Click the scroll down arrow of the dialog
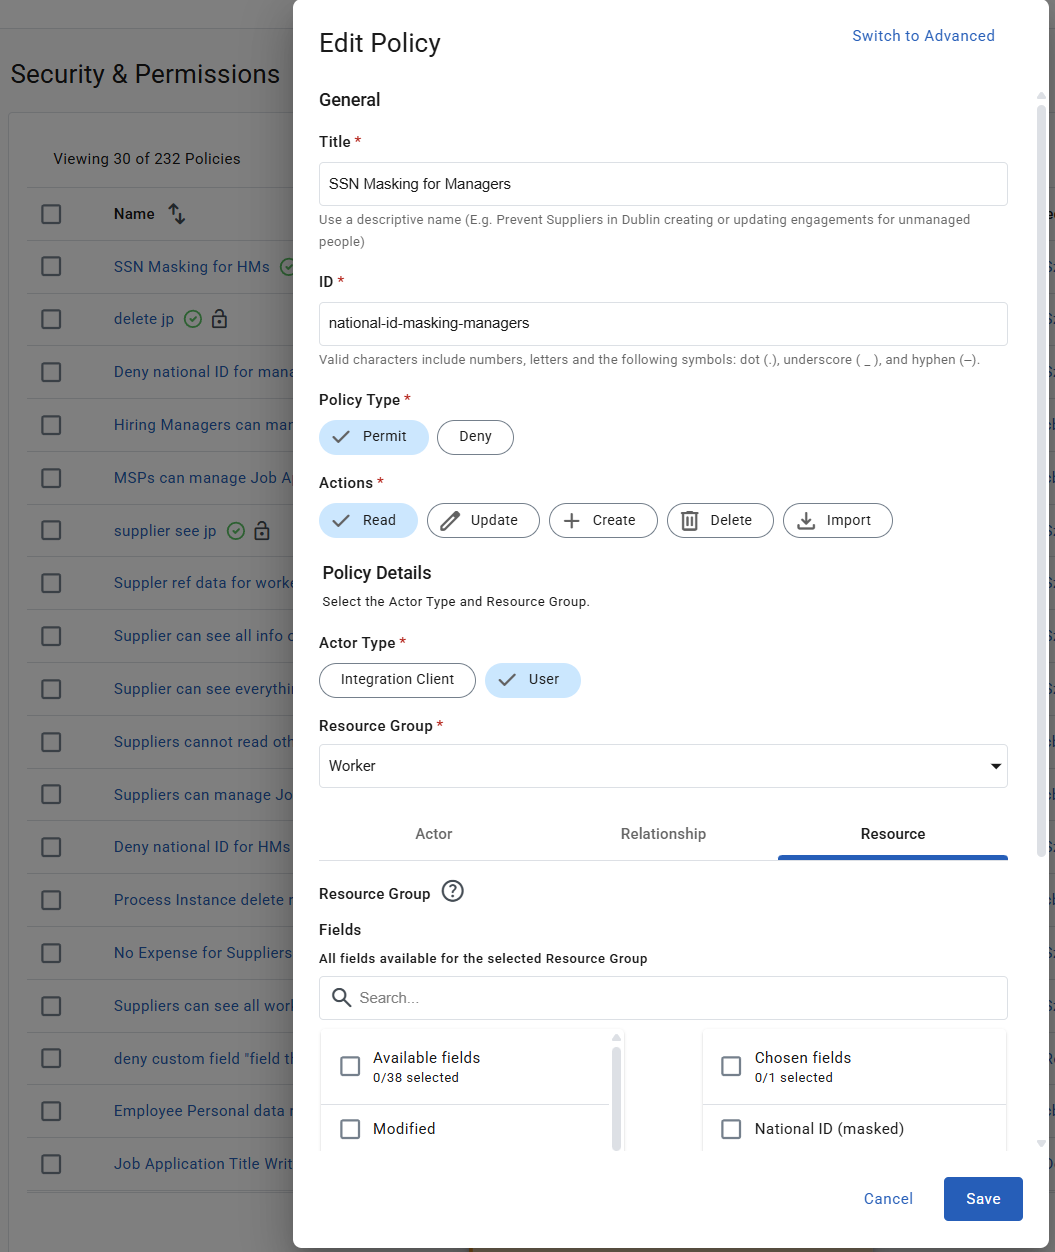 1041,1143
